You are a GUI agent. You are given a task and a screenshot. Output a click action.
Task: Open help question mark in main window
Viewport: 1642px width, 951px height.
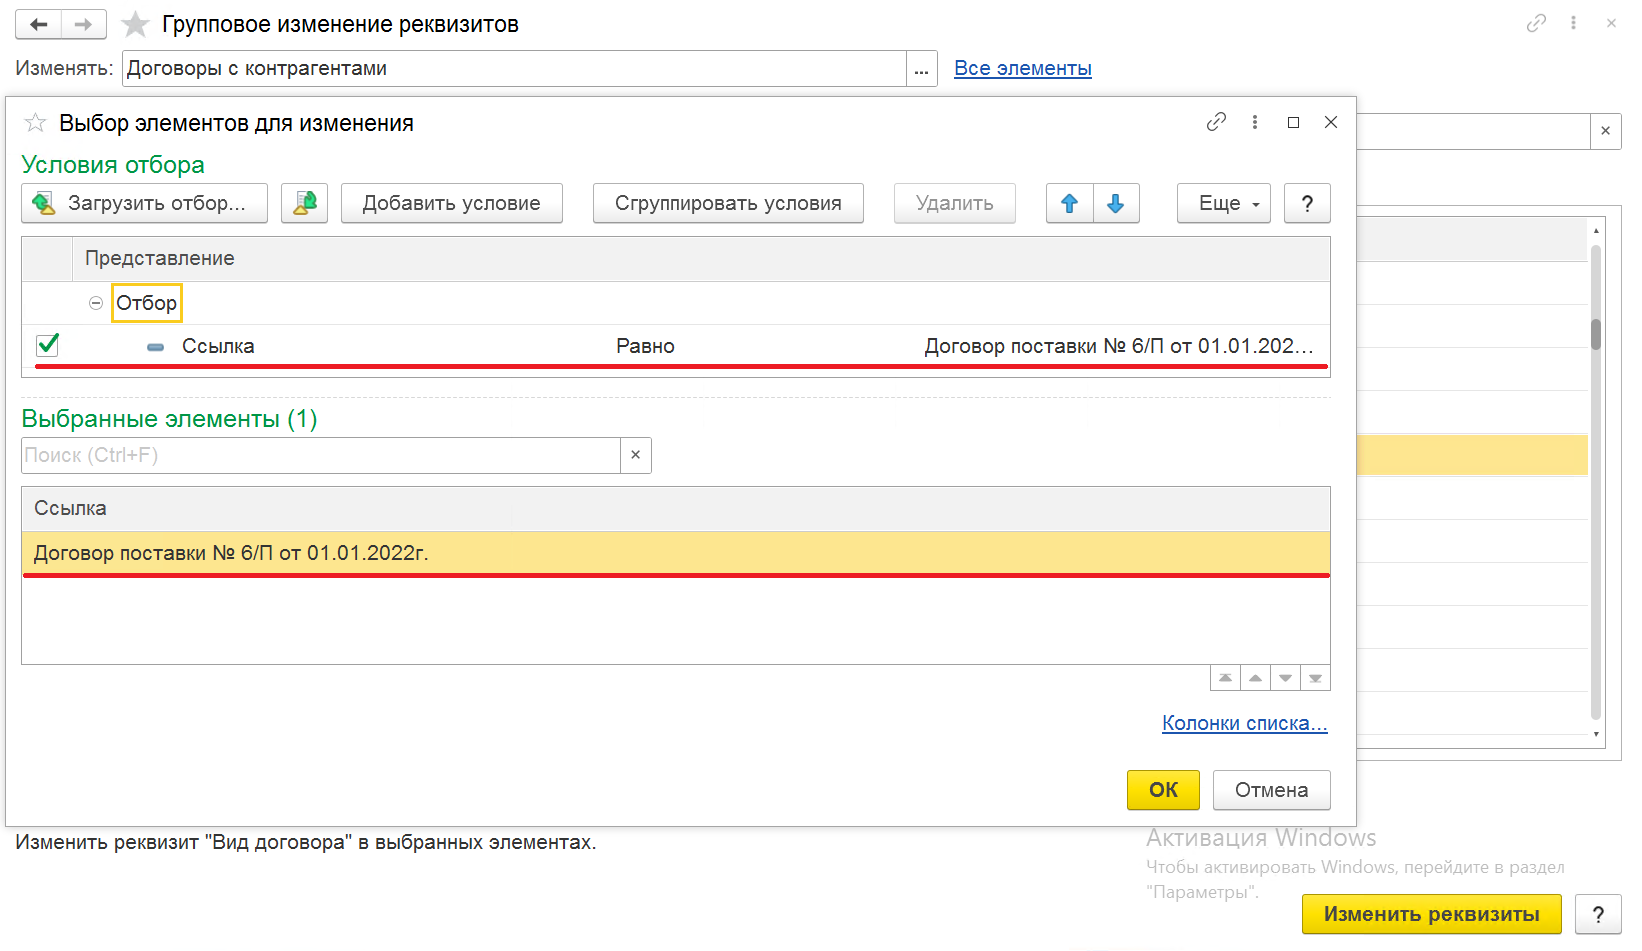pyautogui.click(x=1598, y=914)
